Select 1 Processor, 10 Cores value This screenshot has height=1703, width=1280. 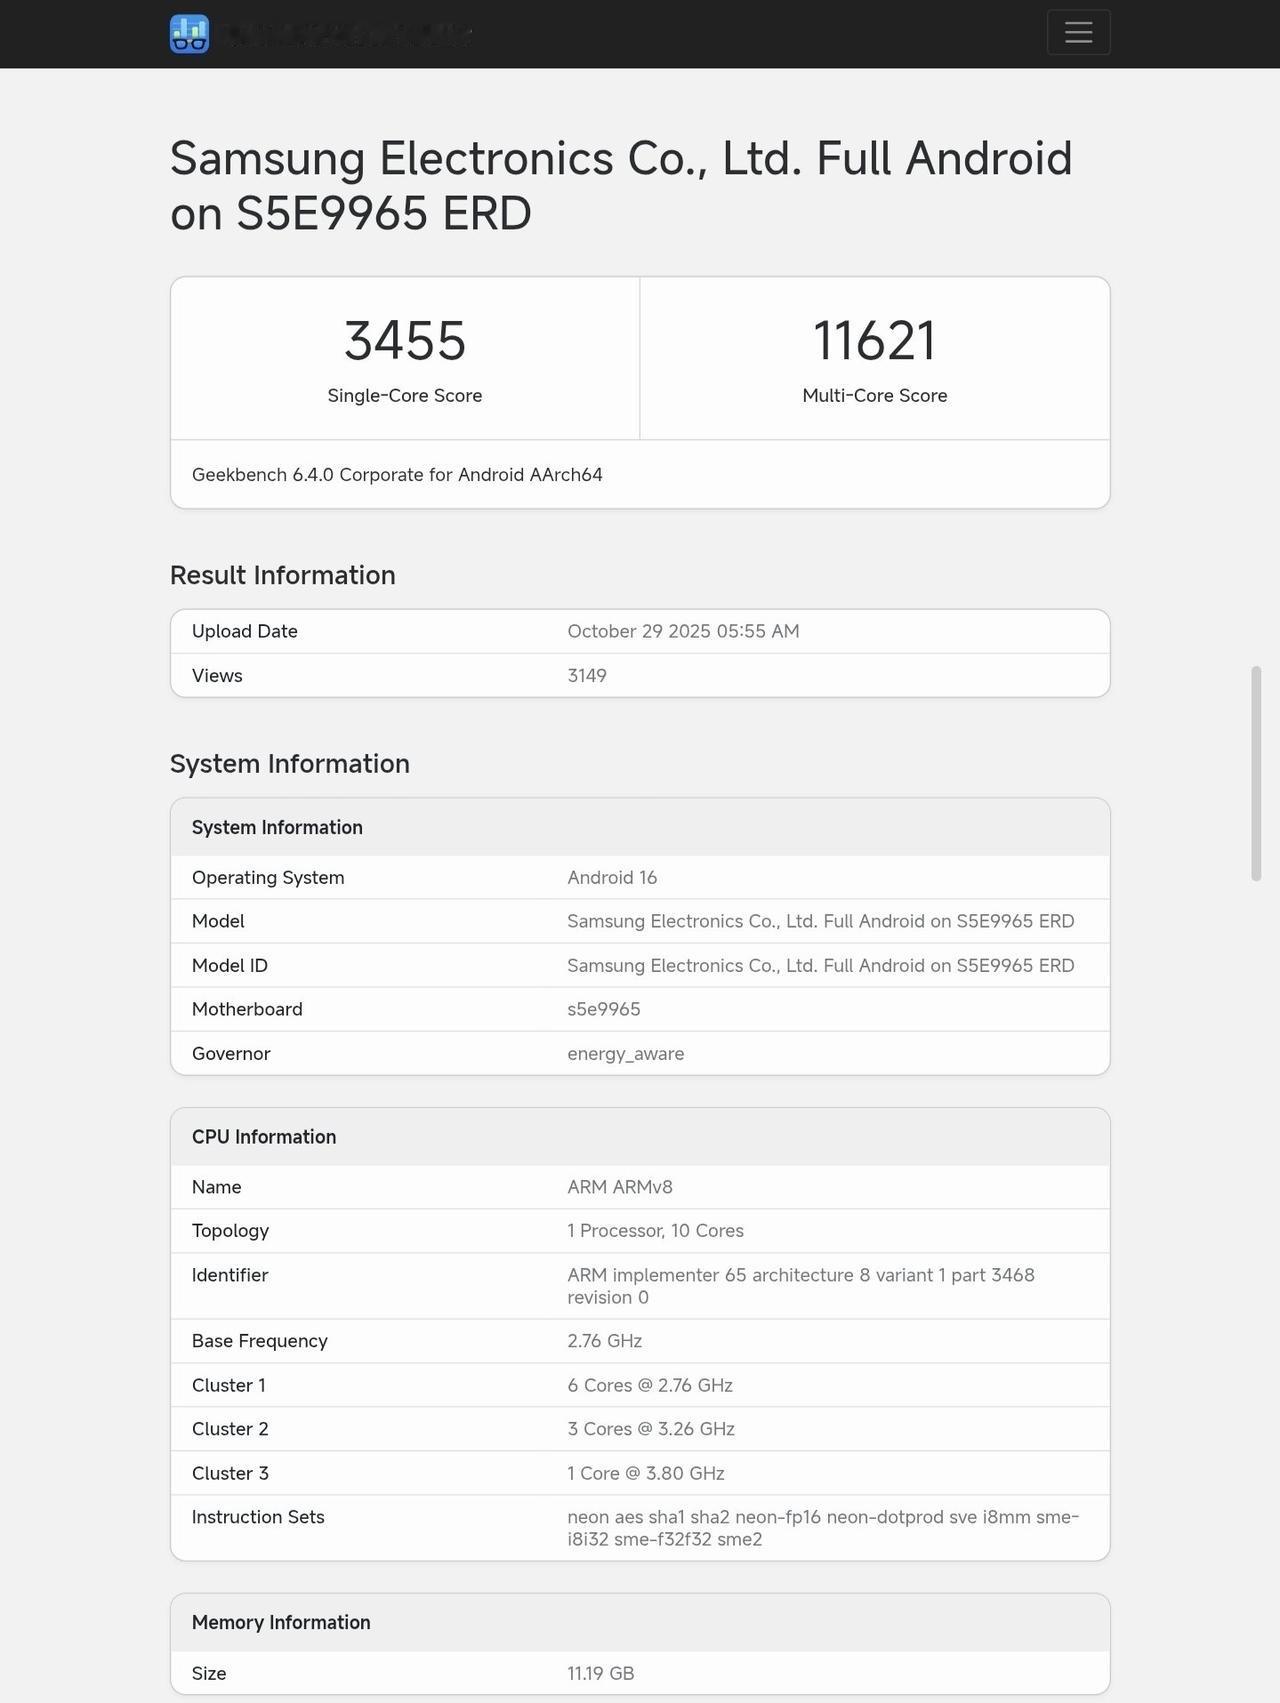click(656, 1231)
